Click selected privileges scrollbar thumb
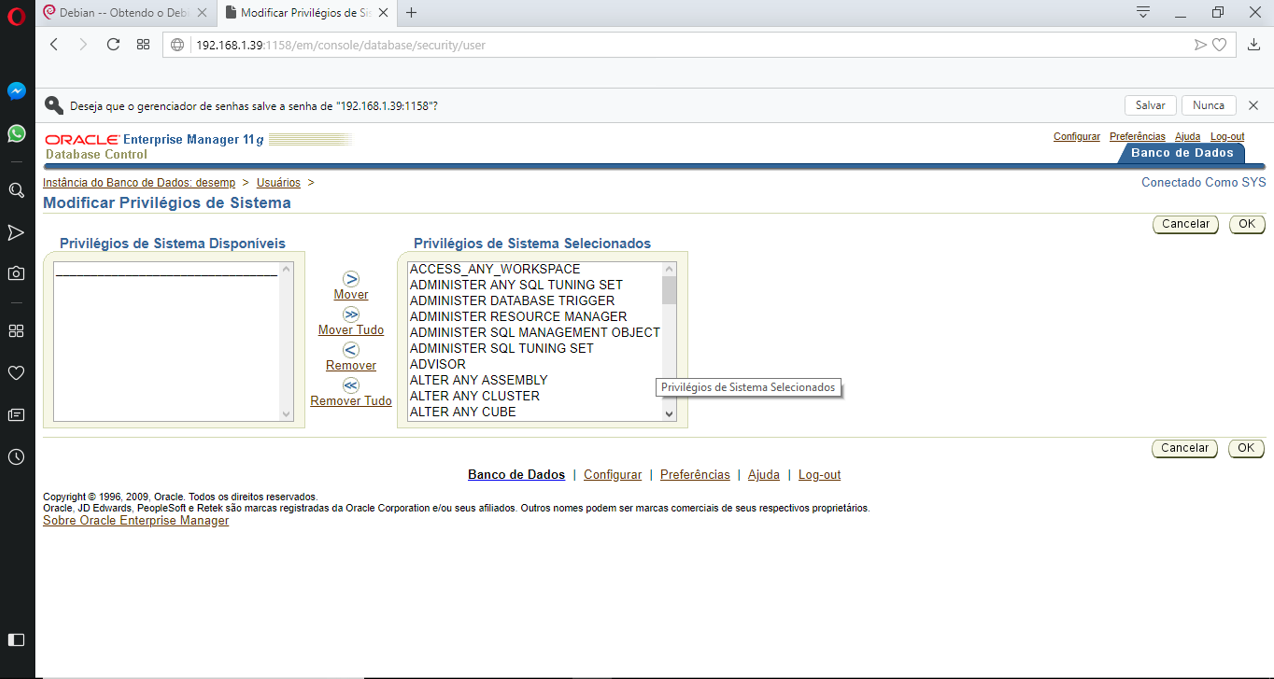 click(669, 290)
